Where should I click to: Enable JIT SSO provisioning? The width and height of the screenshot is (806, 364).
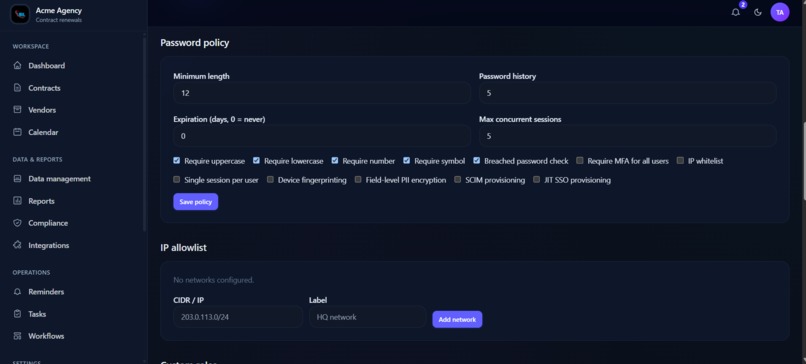tap(537, 180)
